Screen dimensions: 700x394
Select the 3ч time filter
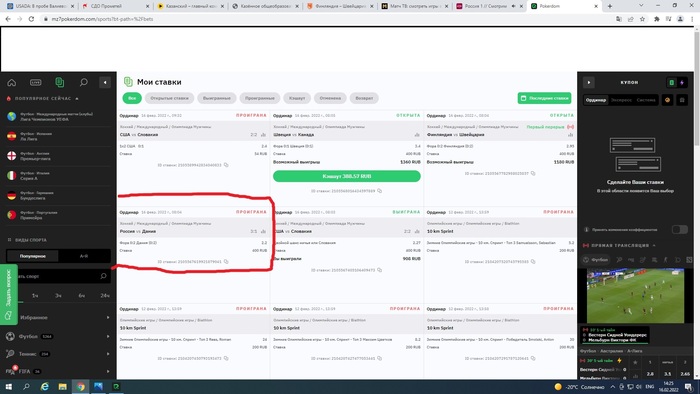[x=58, y=295]
